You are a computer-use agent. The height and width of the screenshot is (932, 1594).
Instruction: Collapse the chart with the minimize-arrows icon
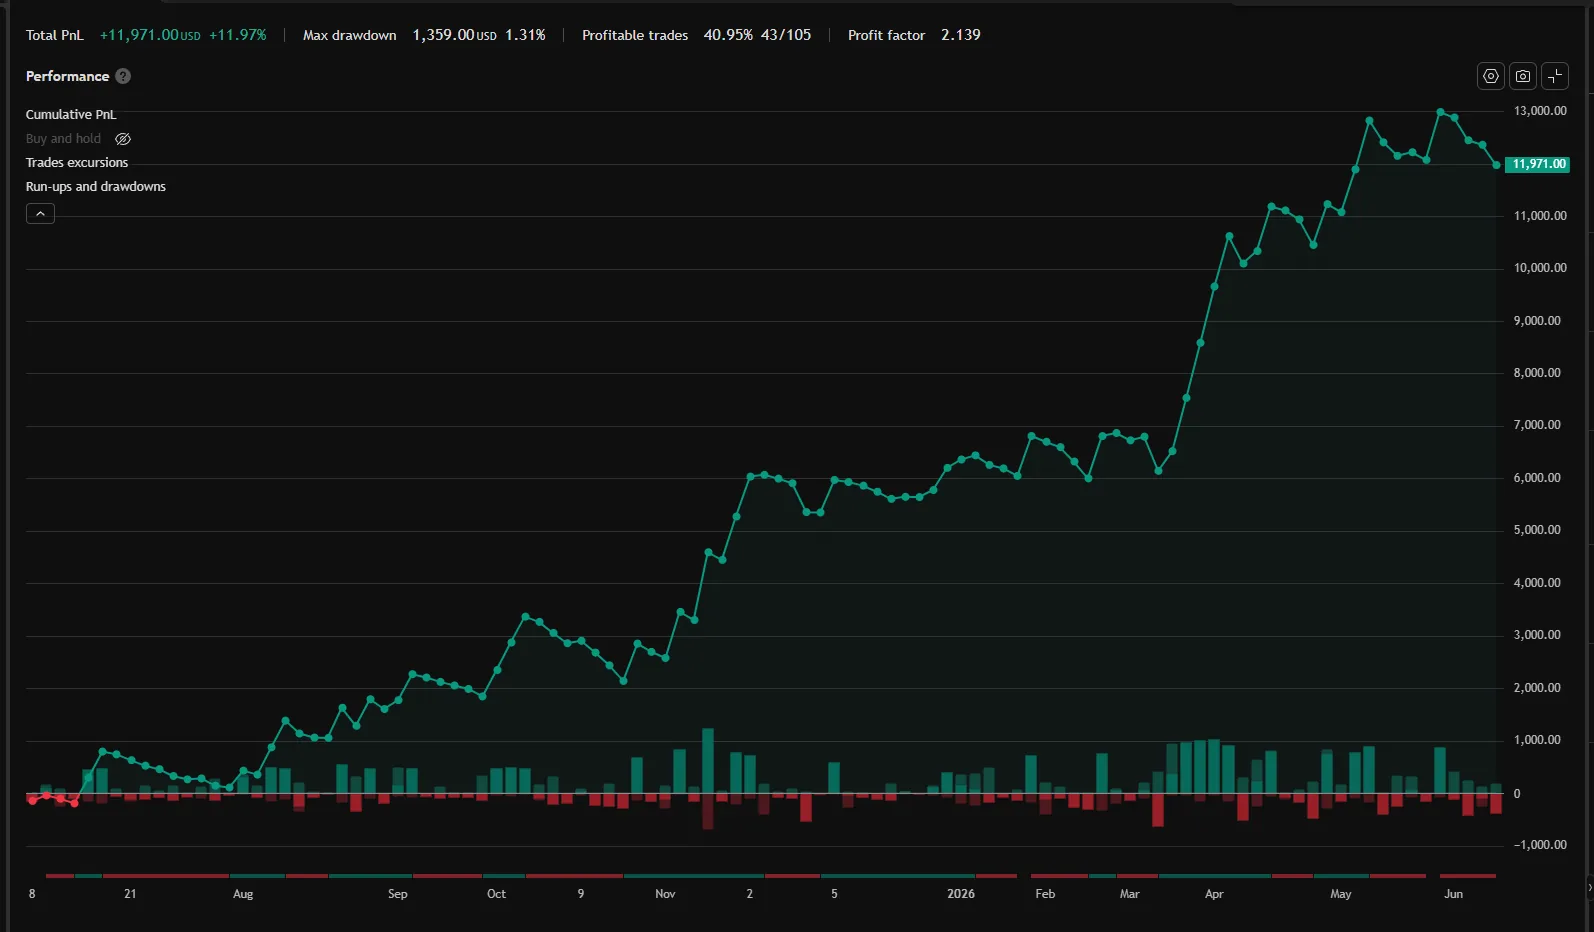click(1555, 76)
